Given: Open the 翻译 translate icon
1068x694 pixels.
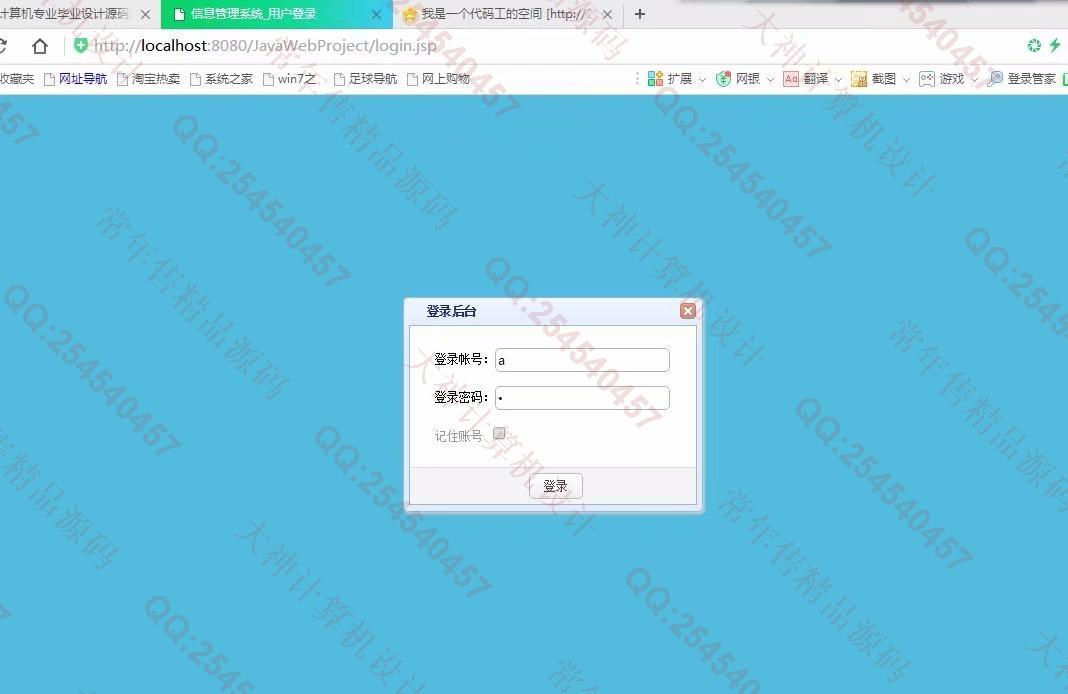Looking at the screenshot, I should tap(791, 79).
